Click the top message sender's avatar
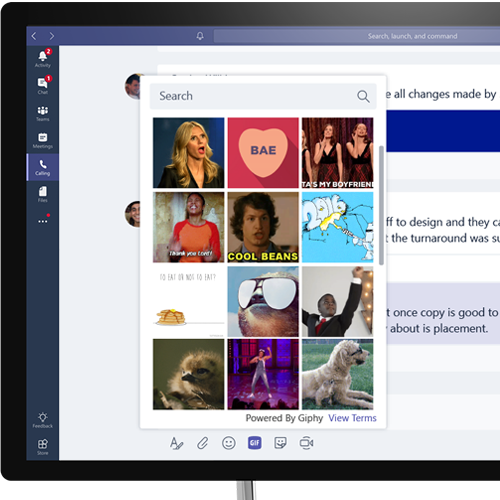 133,86
